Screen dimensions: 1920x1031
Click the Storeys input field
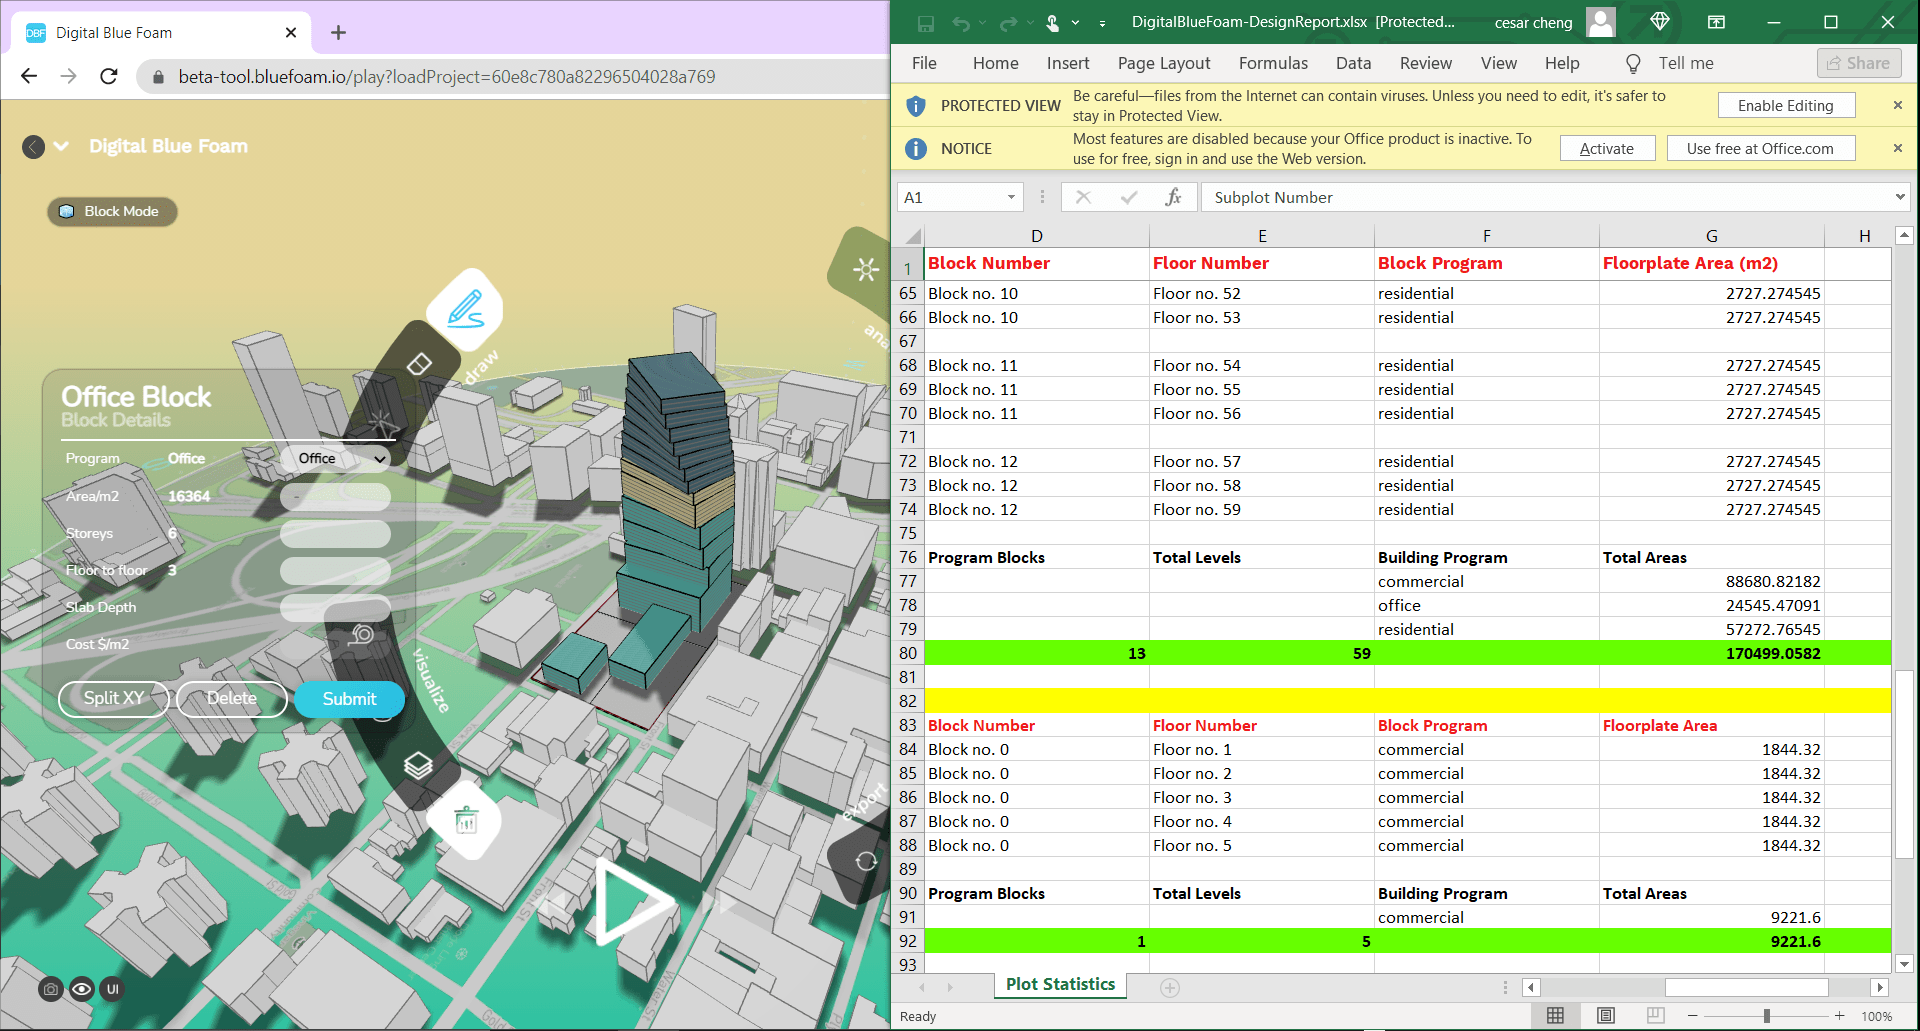[335, 533]
